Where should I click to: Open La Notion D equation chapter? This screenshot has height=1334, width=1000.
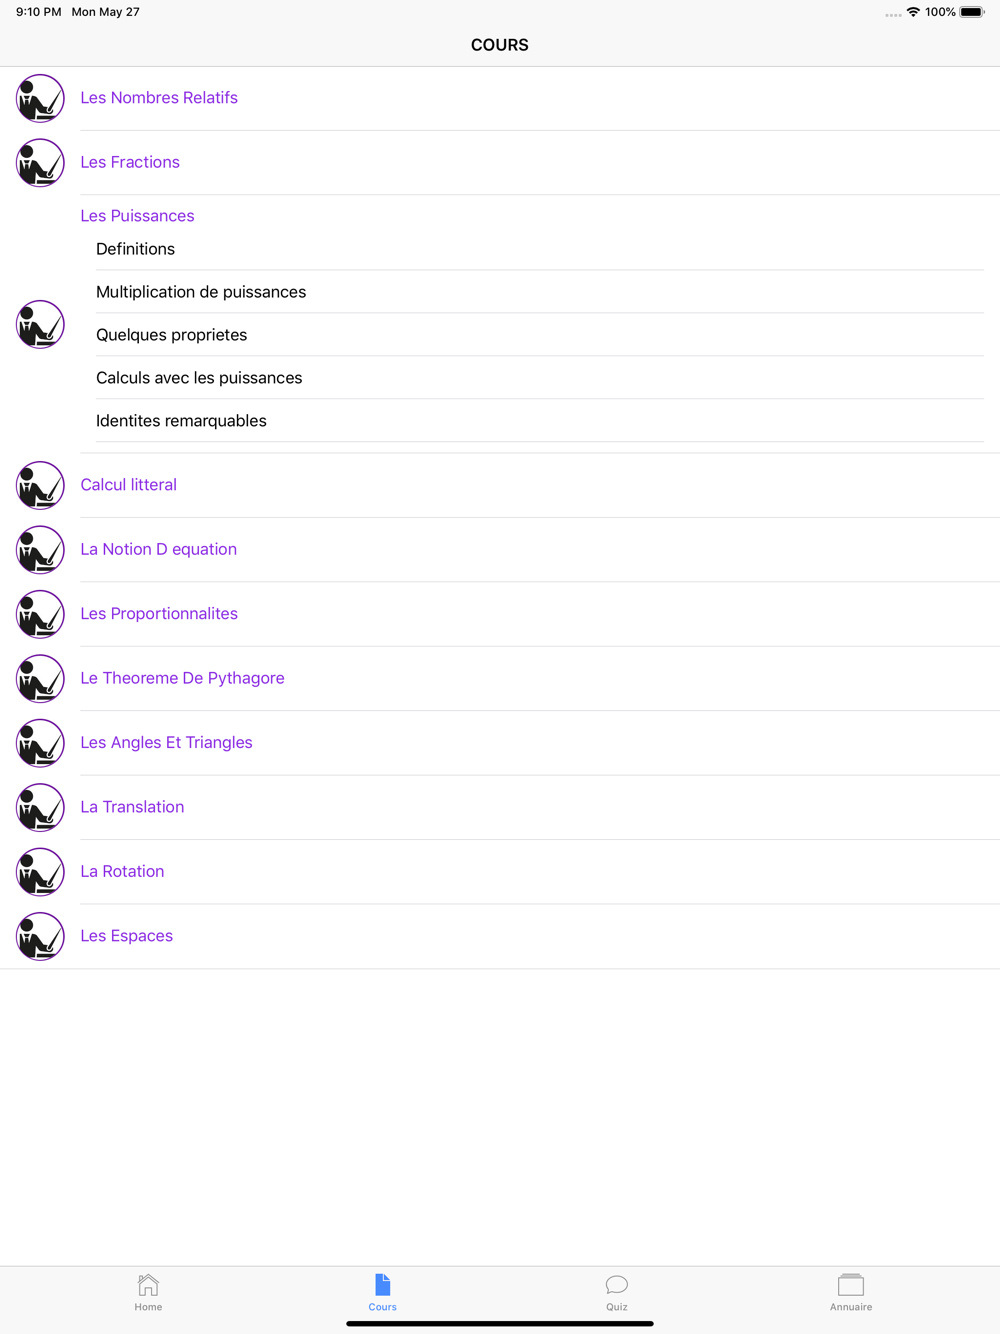[158, 549]
